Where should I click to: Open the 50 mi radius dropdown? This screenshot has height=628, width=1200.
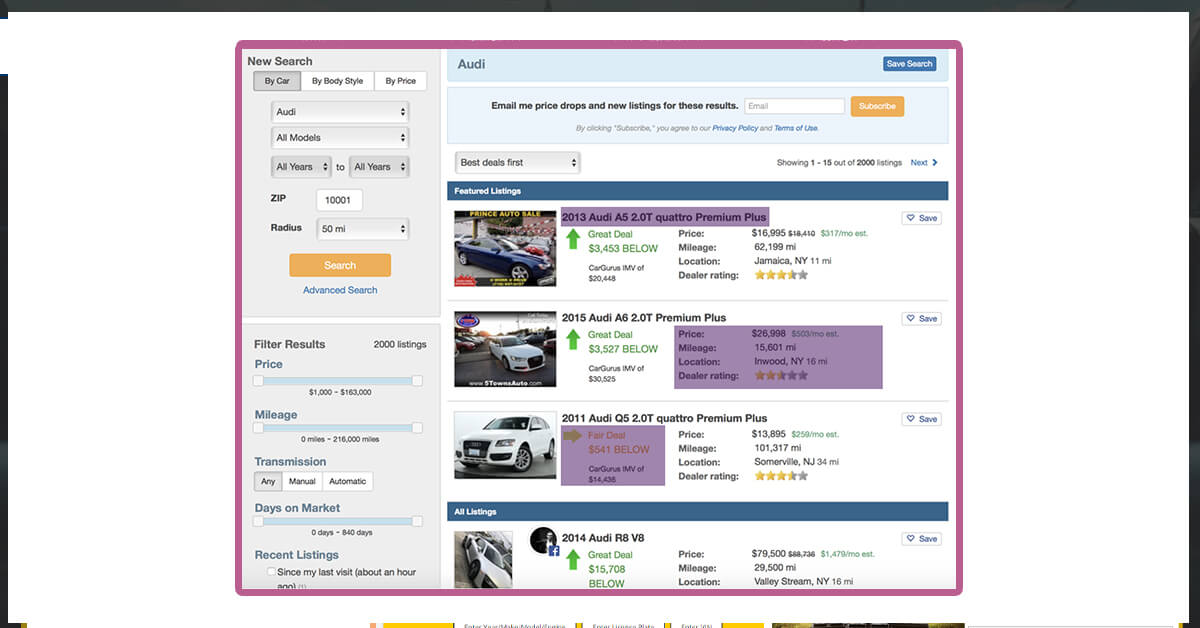pyautogui.click(x=363, y=229)
